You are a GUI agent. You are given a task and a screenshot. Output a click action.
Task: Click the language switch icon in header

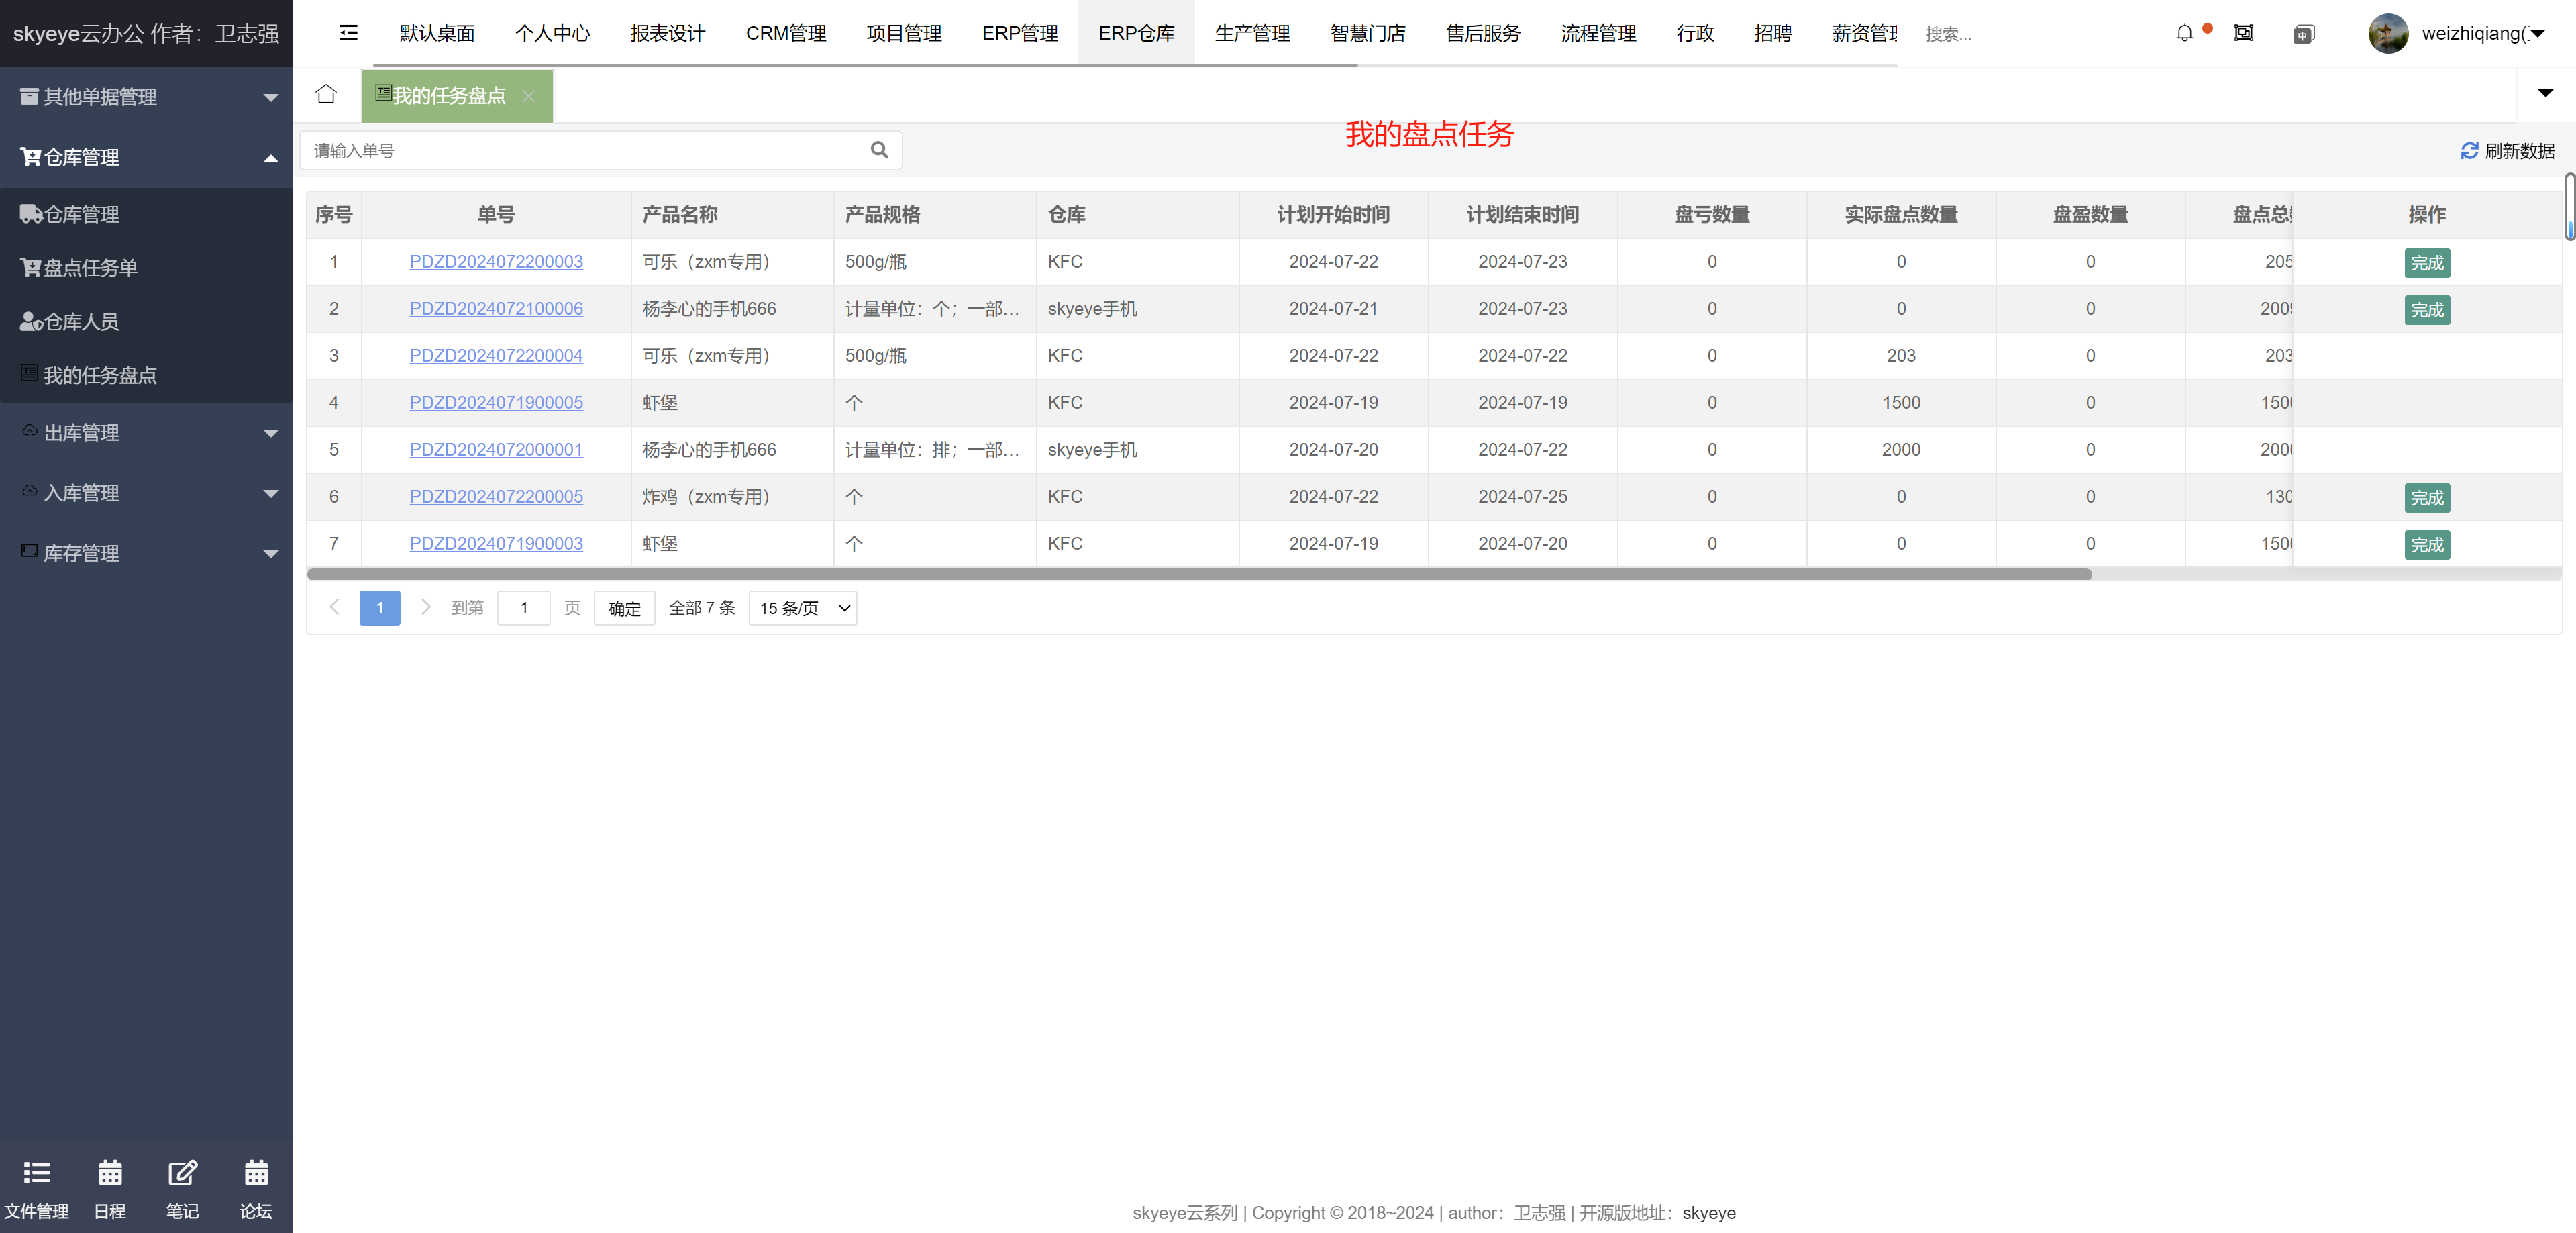pos(2302,35)
